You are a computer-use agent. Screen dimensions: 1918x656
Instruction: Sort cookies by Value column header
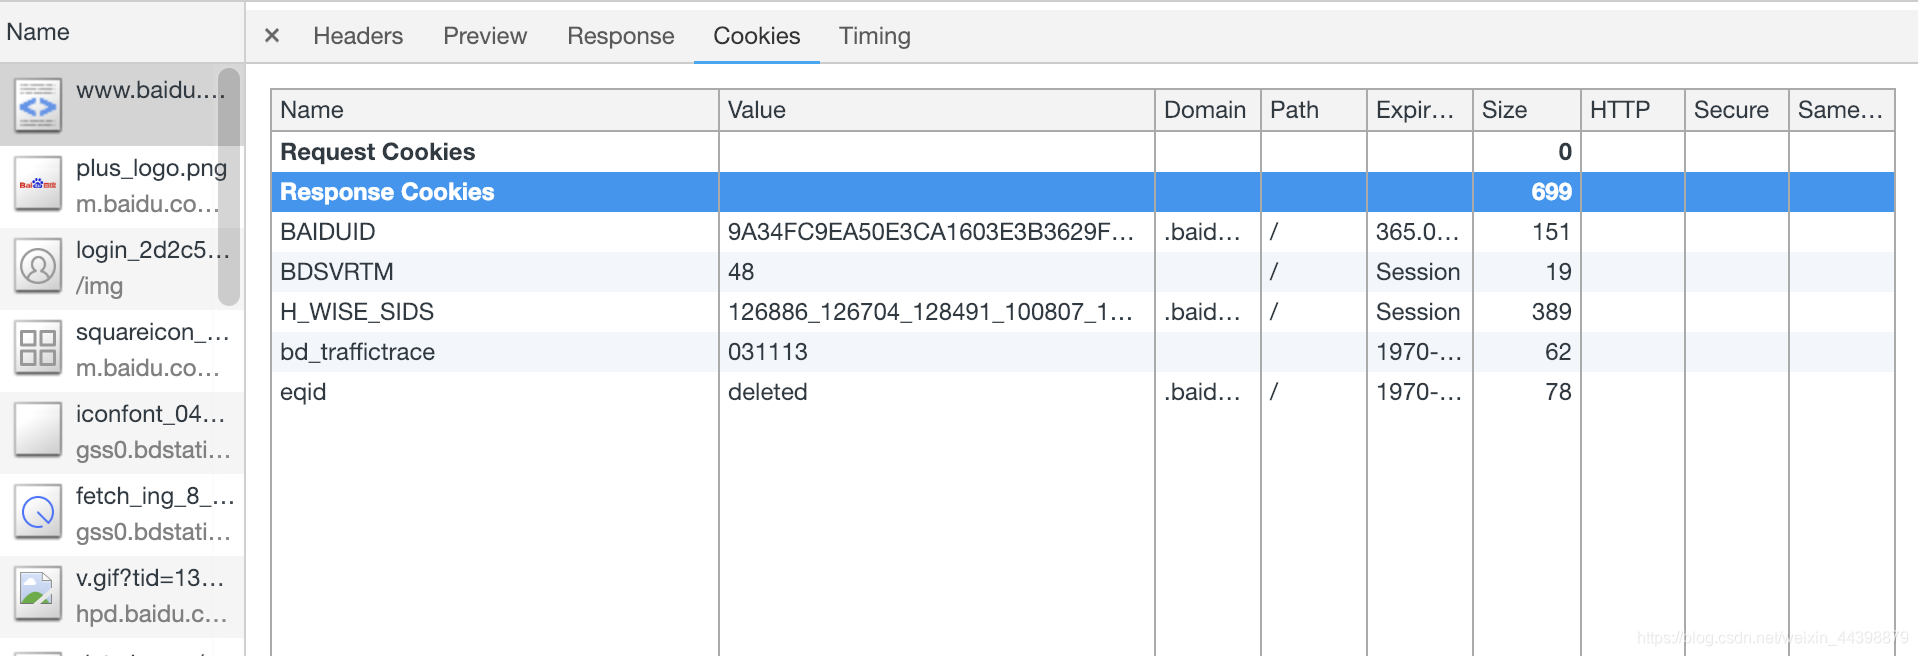pos(937,110)
